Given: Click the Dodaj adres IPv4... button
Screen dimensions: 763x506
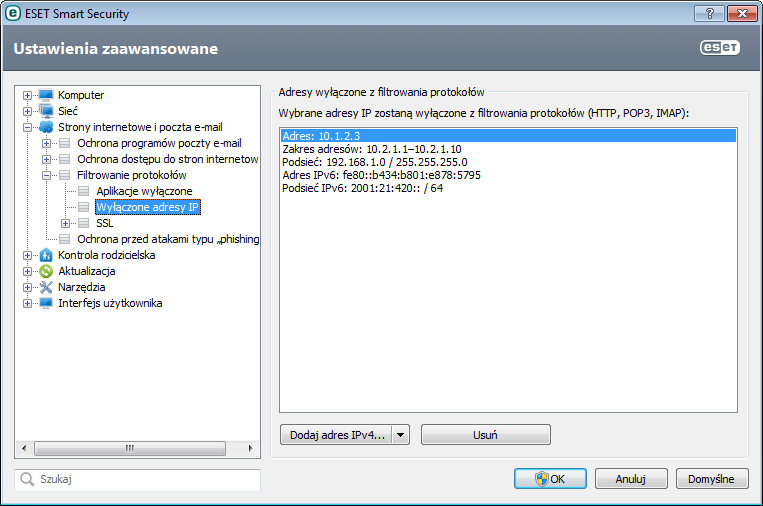Looking at the screenshot, I should 336,435.
